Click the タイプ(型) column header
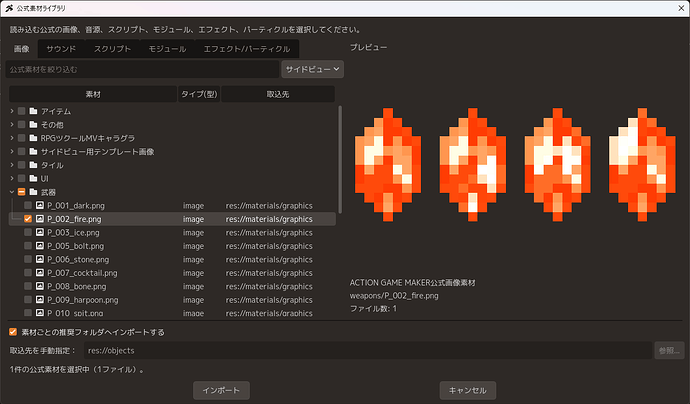 point(199,94)
